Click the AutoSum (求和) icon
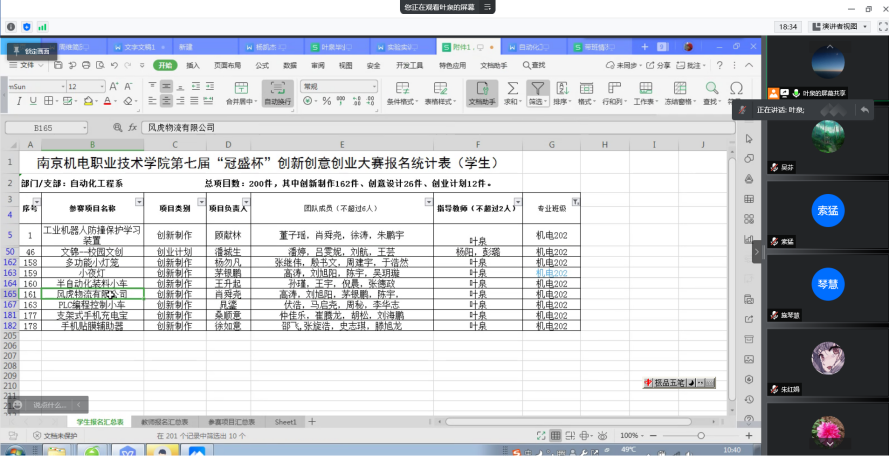 tap(512, 88)
